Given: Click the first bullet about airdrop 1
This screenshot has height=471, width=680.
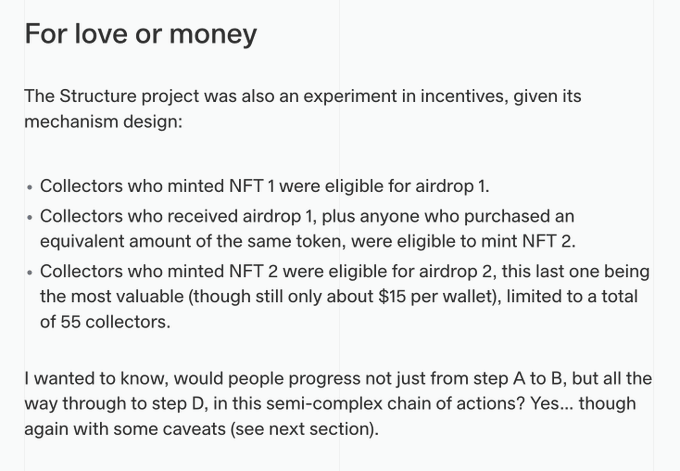Looking at the screenshot, I should (264, 187).
